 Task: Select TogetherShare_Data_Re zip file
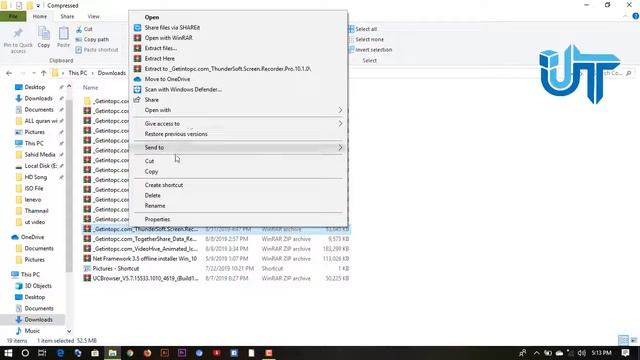pyautogui.click(x=216, y=239)
